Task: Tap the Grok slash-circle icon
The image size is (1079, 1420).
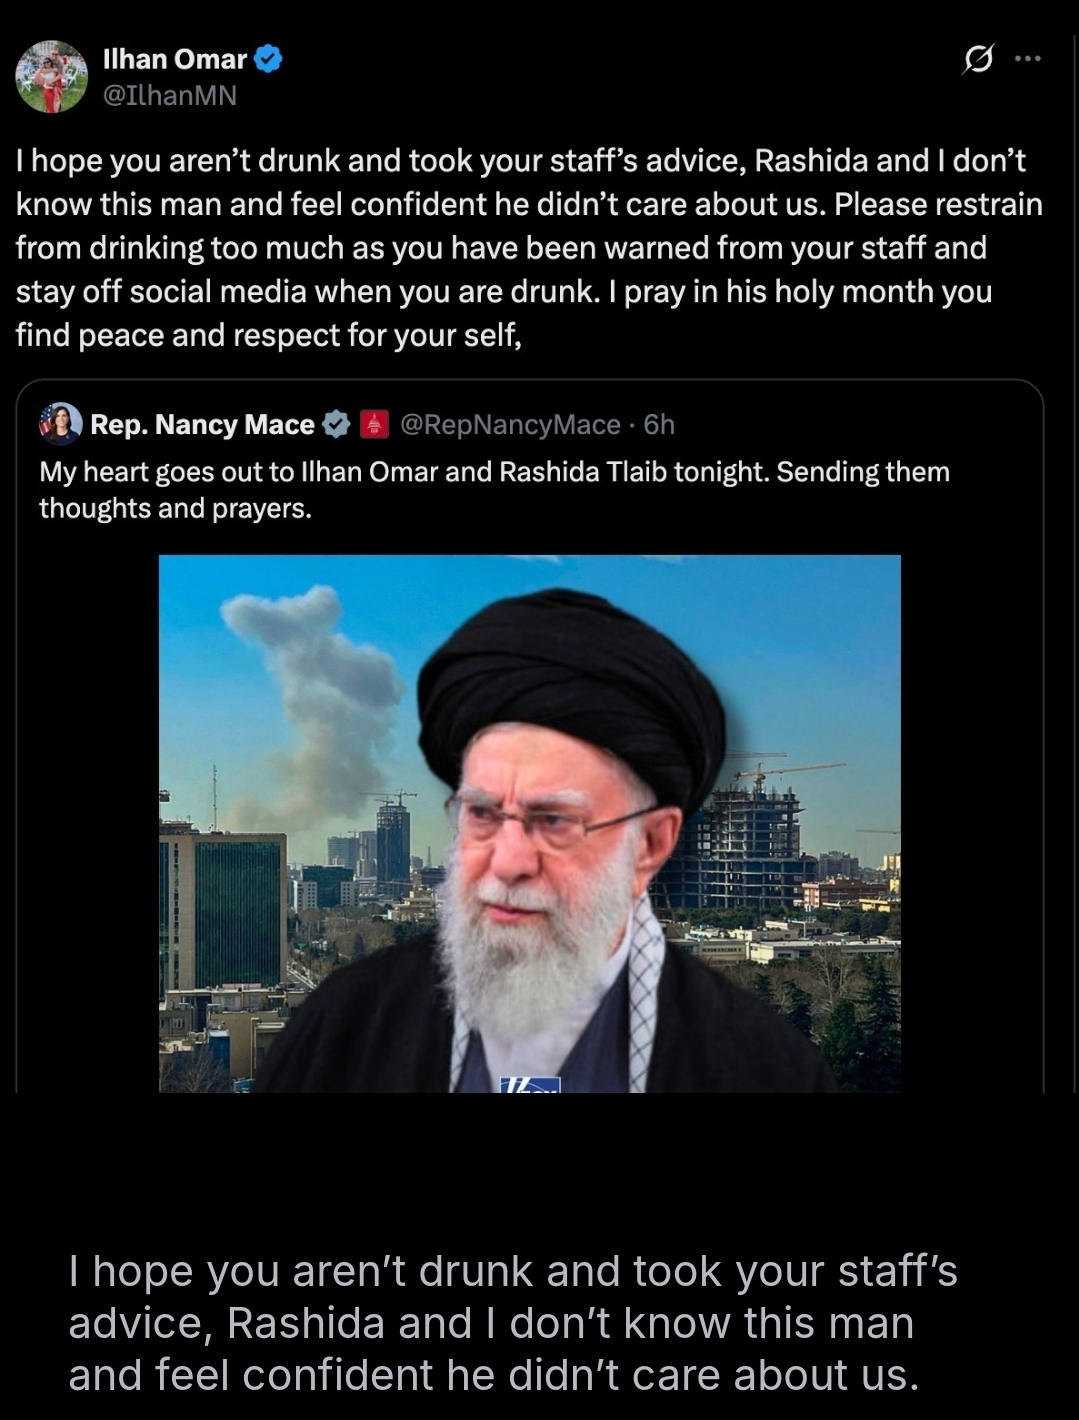Action: 977,60
